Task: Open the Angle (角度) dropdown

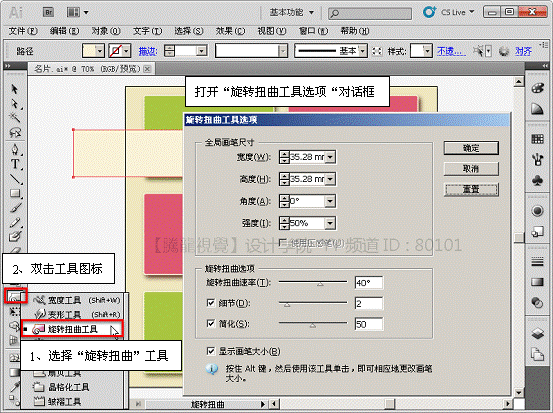Action: [330, 201]
